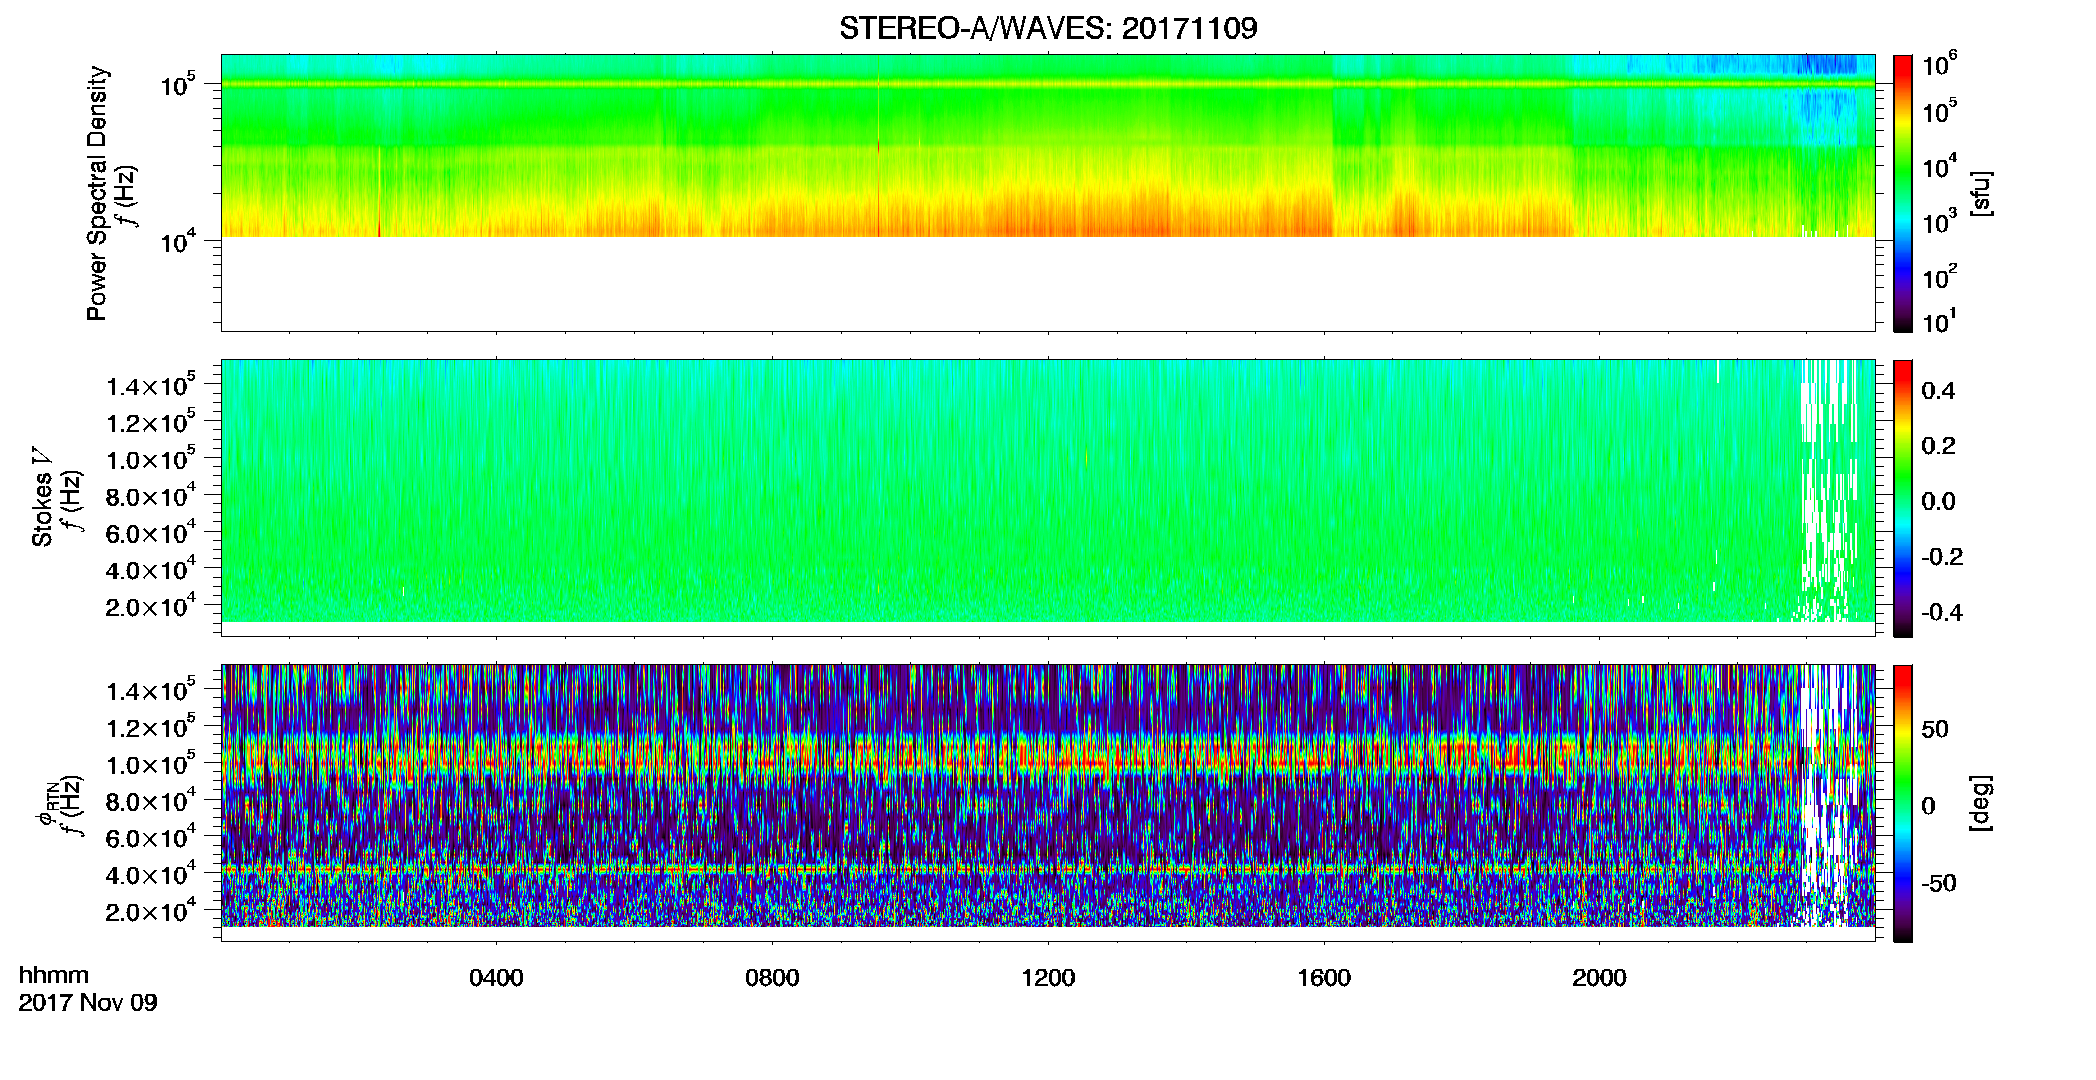Click the hhmm time format label
The height and width of the screenshot is (1080, 2096).
tap(54, 976)
